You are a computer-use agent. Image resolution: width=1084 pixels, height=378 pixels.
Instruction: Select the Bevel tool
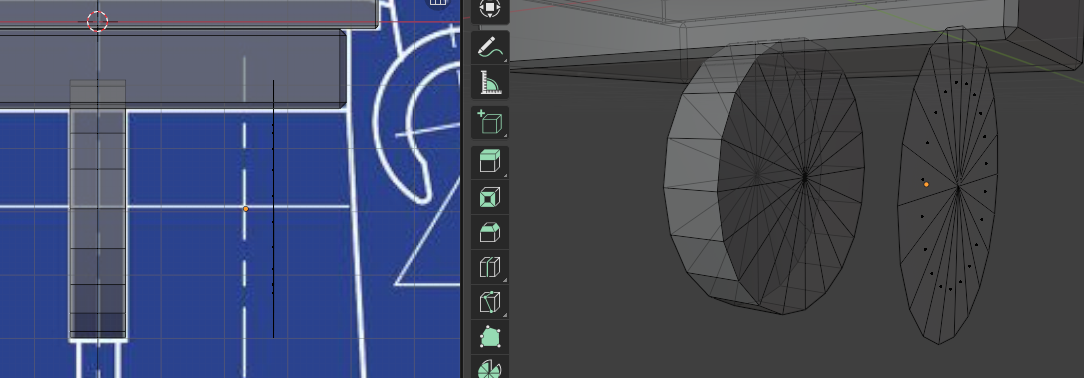point(490,232)
